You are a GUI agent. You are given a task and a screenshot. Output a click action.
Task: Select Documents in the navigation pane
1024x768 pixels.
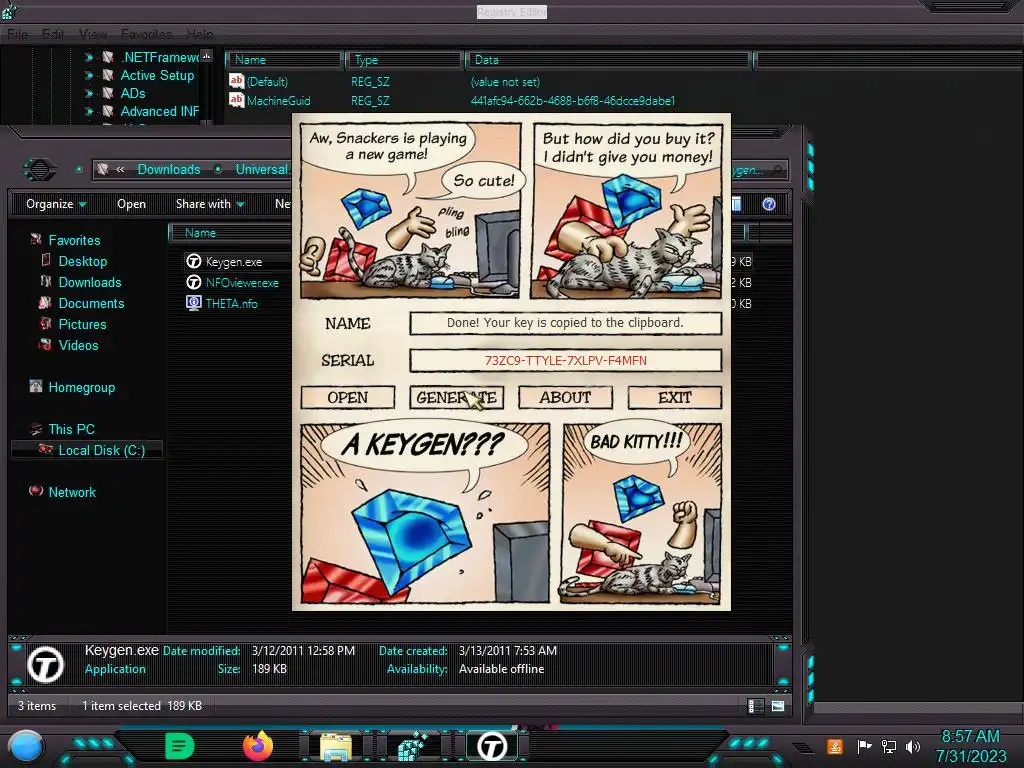[91, 303]
